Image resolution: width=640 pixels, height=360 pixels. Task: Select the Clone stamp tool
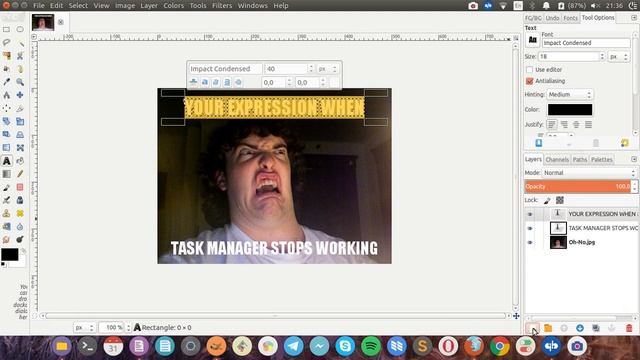click(x=7, y=213)
